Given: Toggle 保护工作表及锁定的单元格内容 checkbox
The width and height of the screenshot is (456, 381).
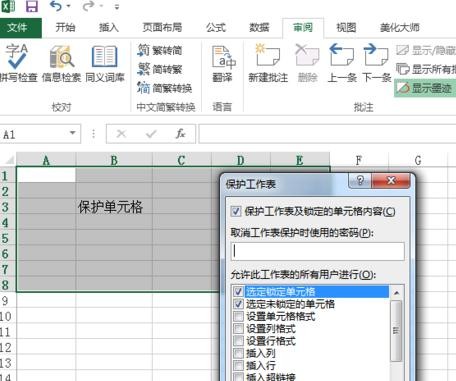Looking at the screenshot, I should click(x=236, y=211).
